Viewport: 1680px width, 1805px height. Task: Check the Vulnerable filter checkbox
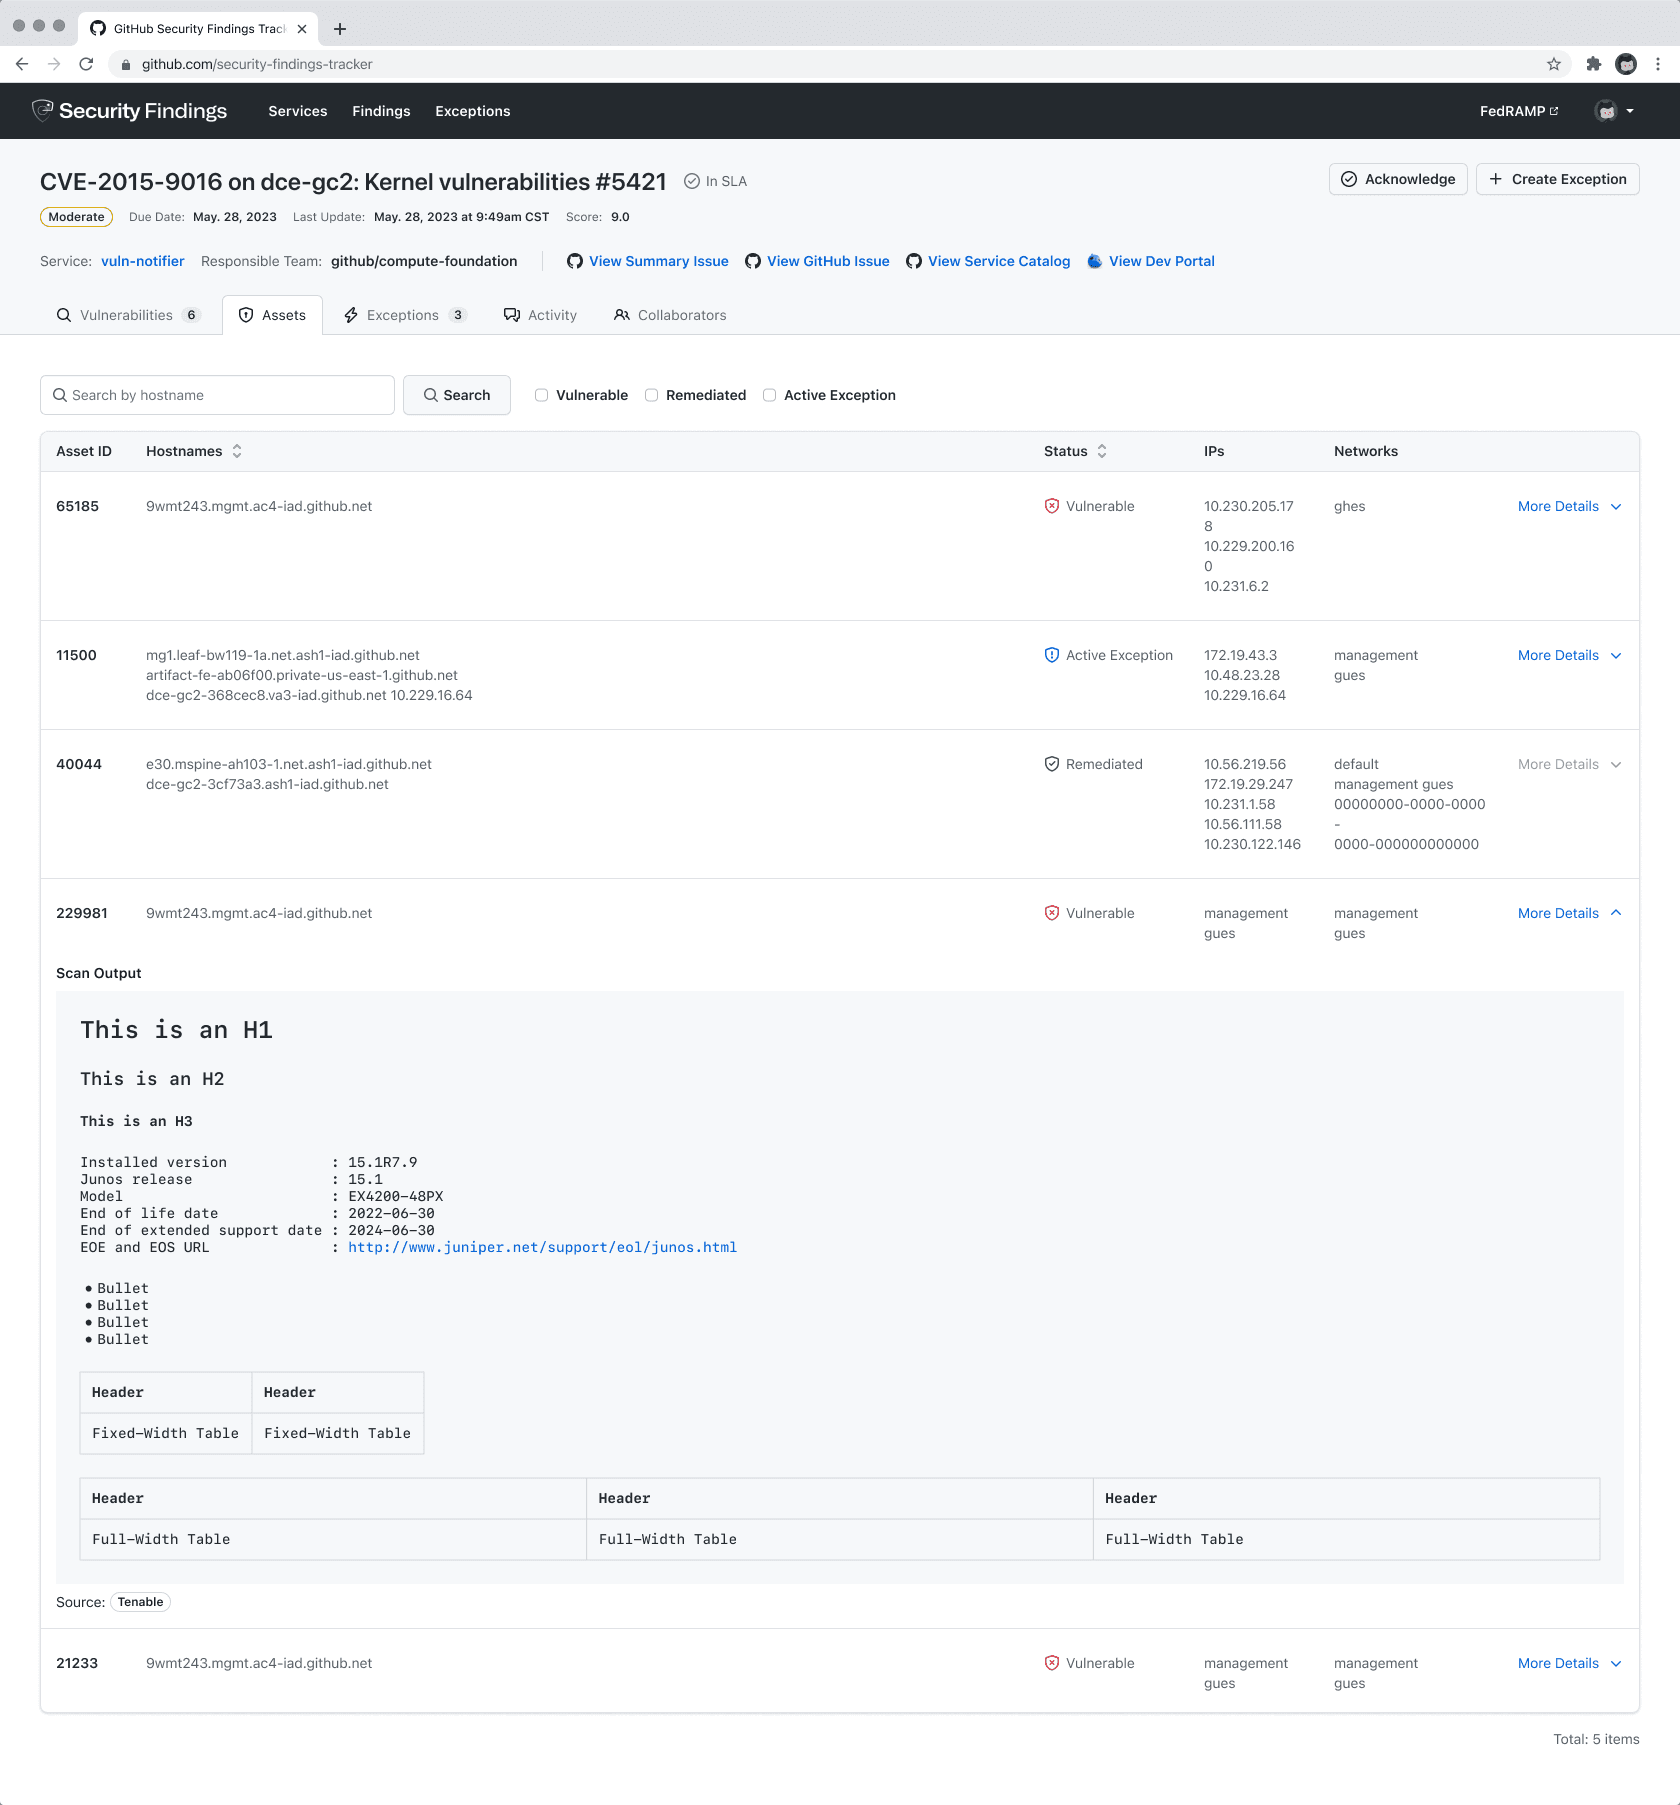click(541, 395)
